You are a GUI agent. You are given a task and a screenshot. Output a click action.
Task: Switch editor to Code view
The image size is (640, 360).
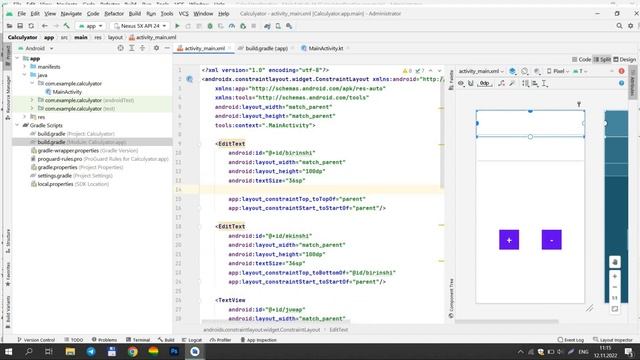(582, 59)
